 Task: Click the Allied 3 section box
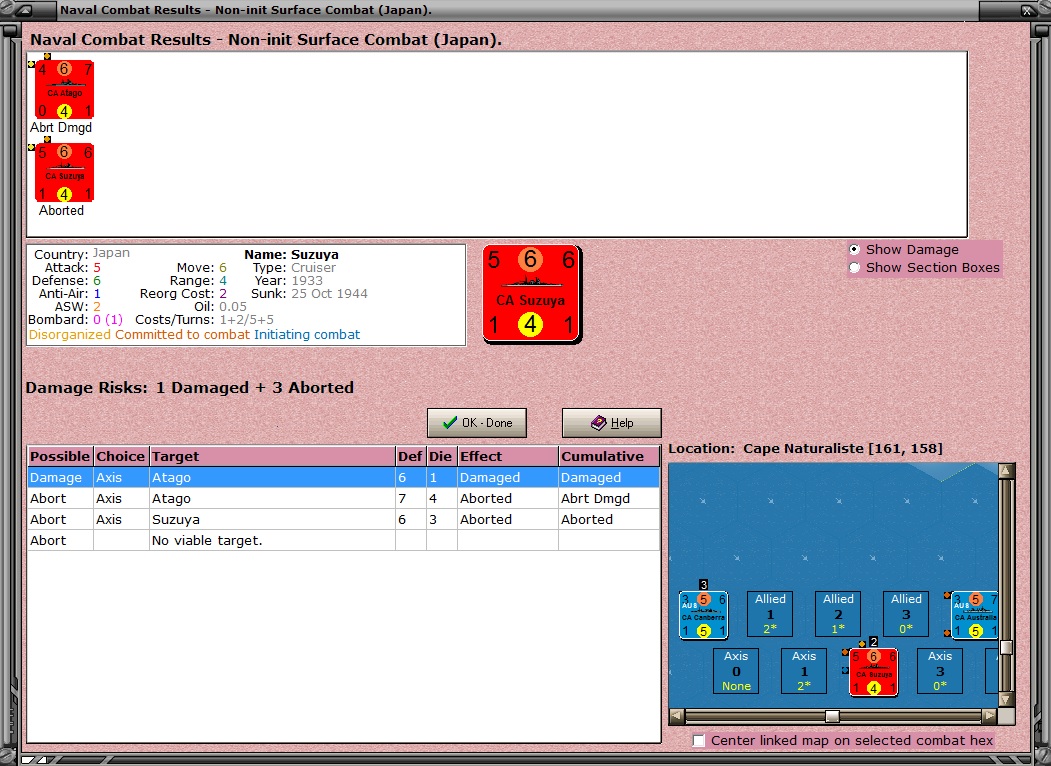tap(906, 613)
